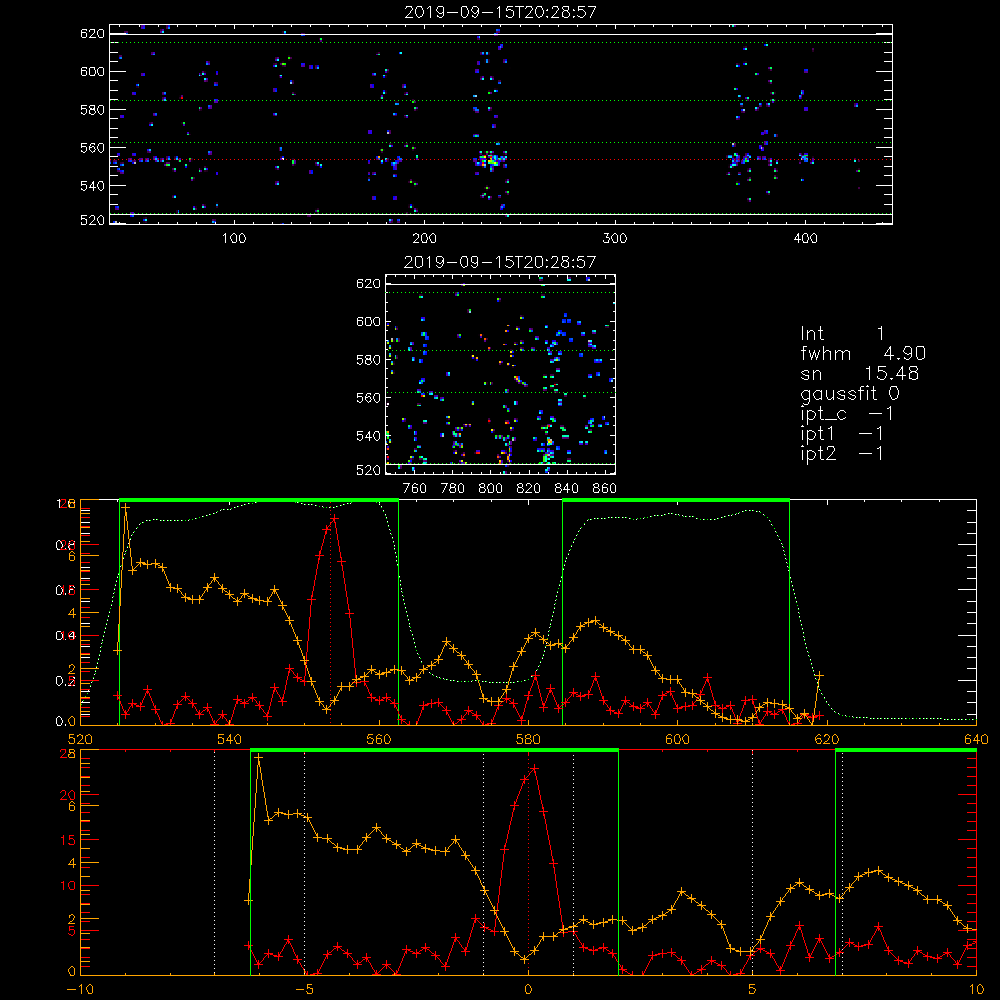Click x-axis label 300 on the wide scatter plot
The width and height of the screenshot is (1000, 1000).
615,238
